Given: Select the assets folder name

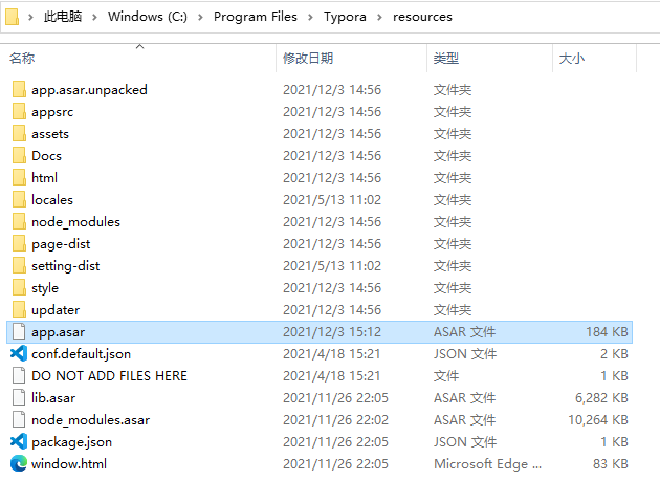Looking at the screenshot, I should pos(50,134).
